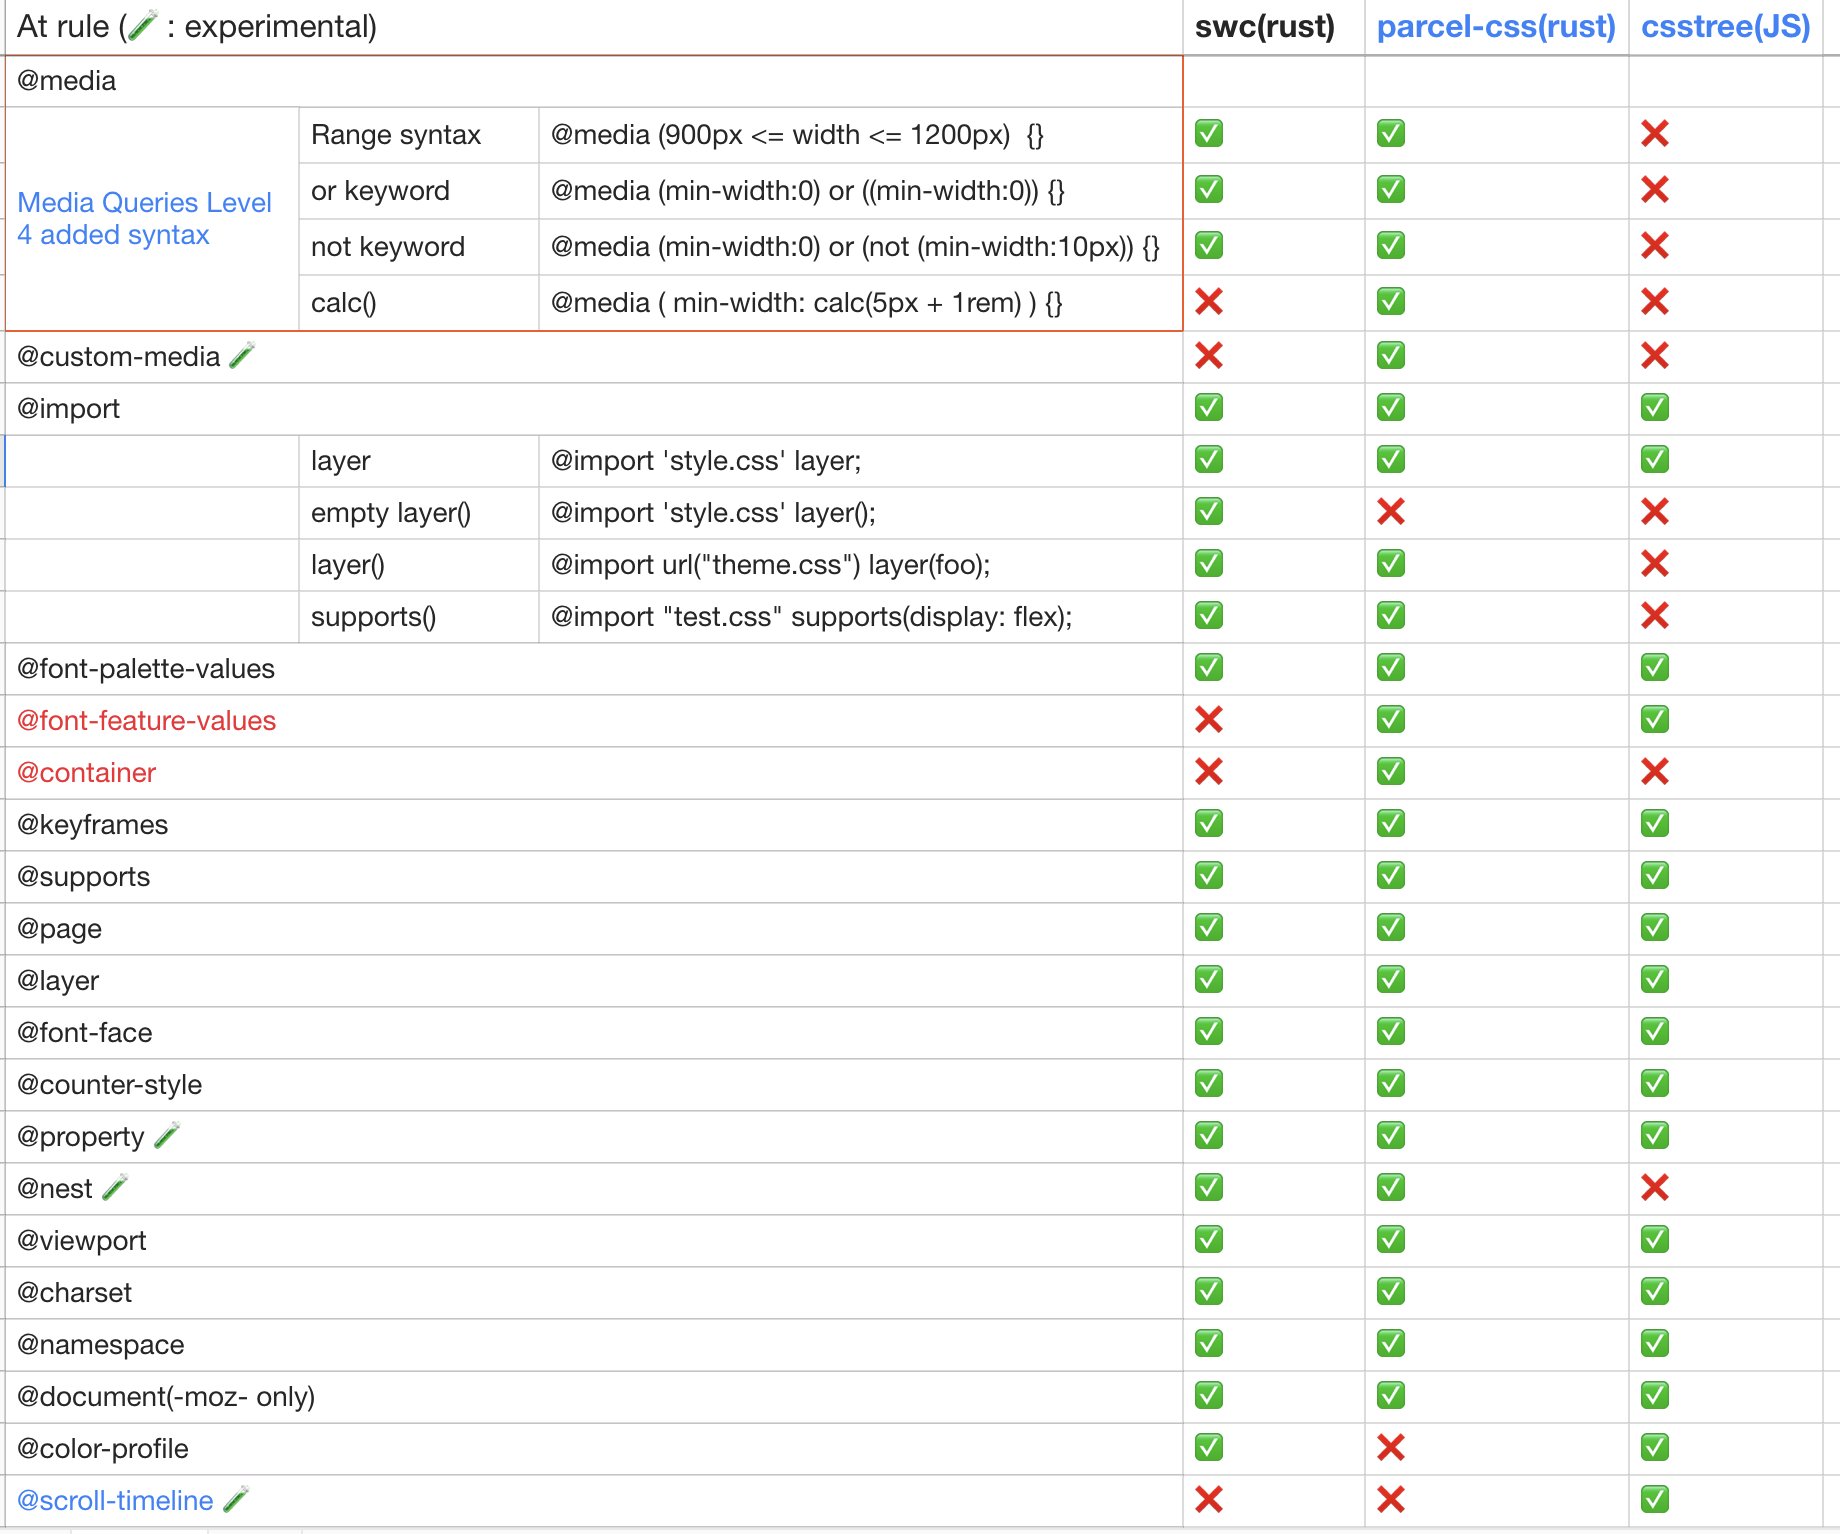This screenshot has width=1840, height=1534.
Task: Click the red @container label
Action: [87, 773]
